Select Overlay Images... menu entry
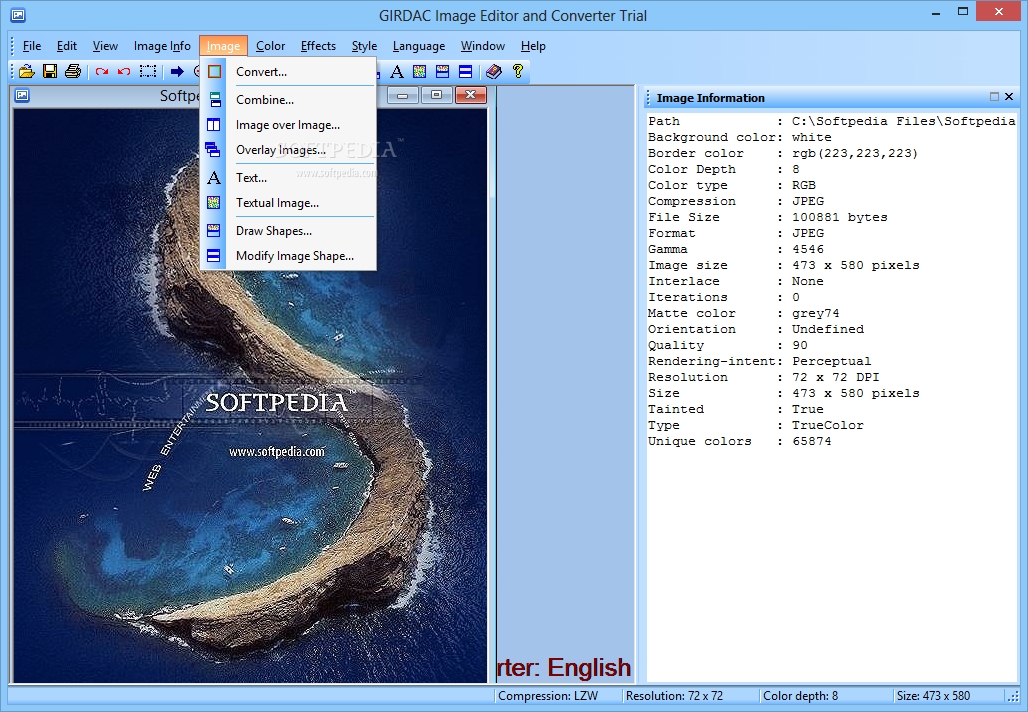1028x712 pixels. click(288, 149)
